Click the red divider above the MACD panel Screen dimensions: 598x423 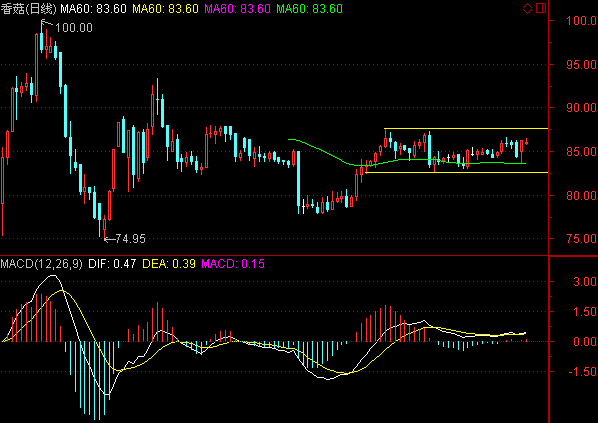(274, 256)
